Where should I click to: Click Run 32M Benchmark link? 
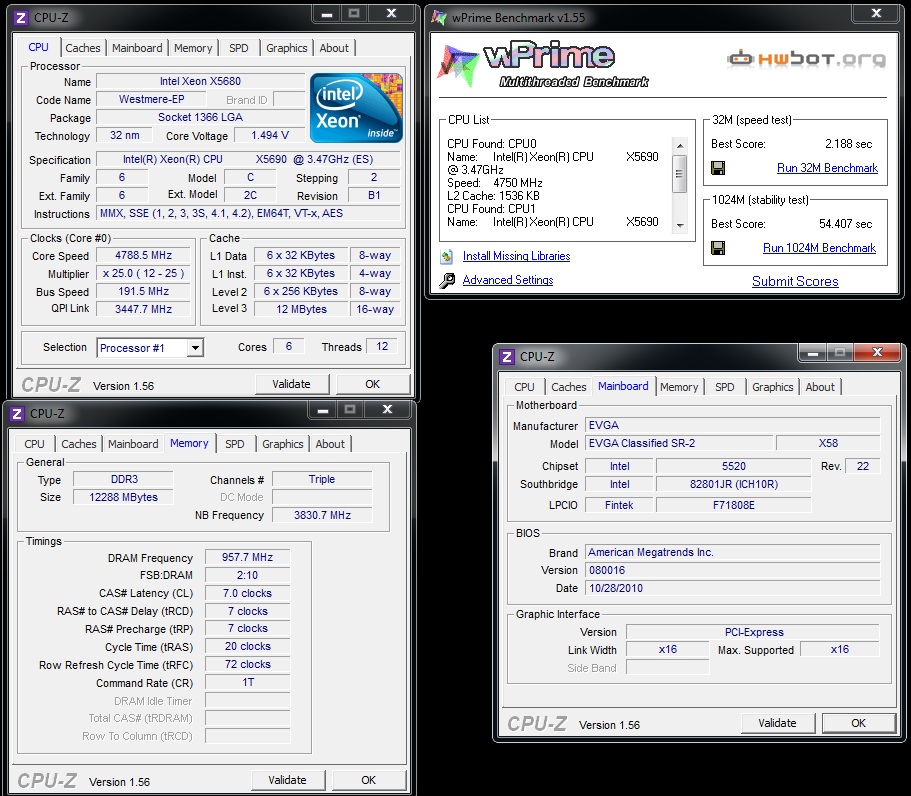coord(827,168)
